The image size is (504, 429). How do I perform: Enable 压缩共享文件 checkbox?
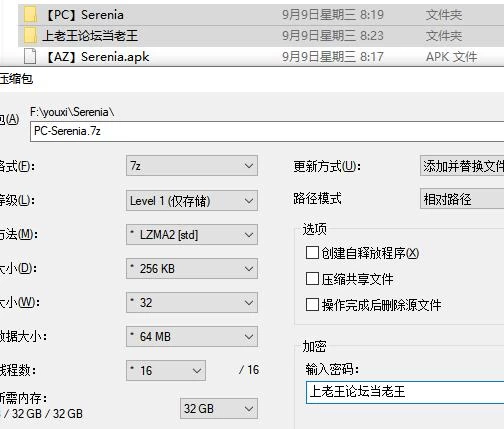click(312, 279)
